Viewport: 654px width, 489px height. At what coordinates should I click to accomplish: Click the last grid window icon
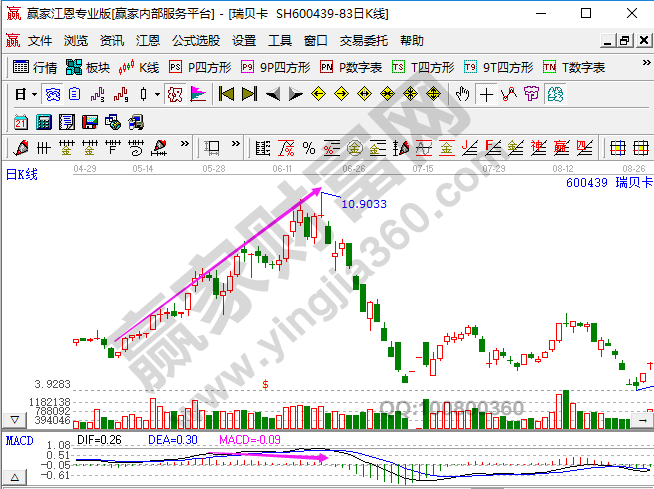pos(641,148)
